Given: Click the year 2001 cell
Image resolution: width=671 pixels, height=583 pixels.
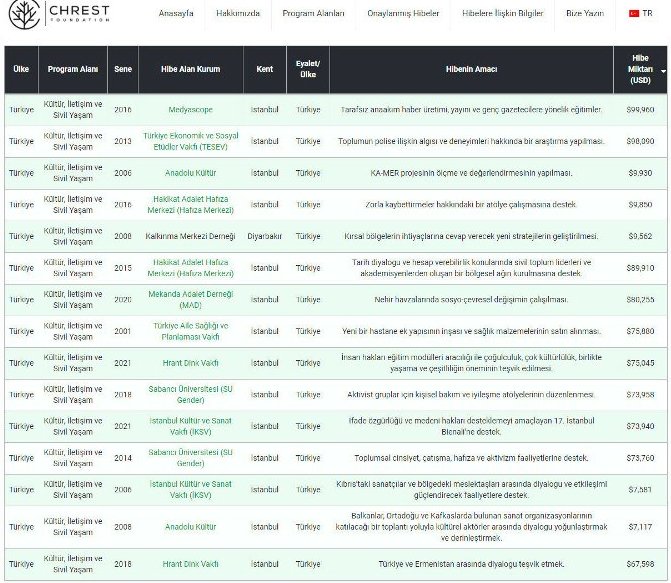Looking at the screenshot, I should click(x=123, y=331).
